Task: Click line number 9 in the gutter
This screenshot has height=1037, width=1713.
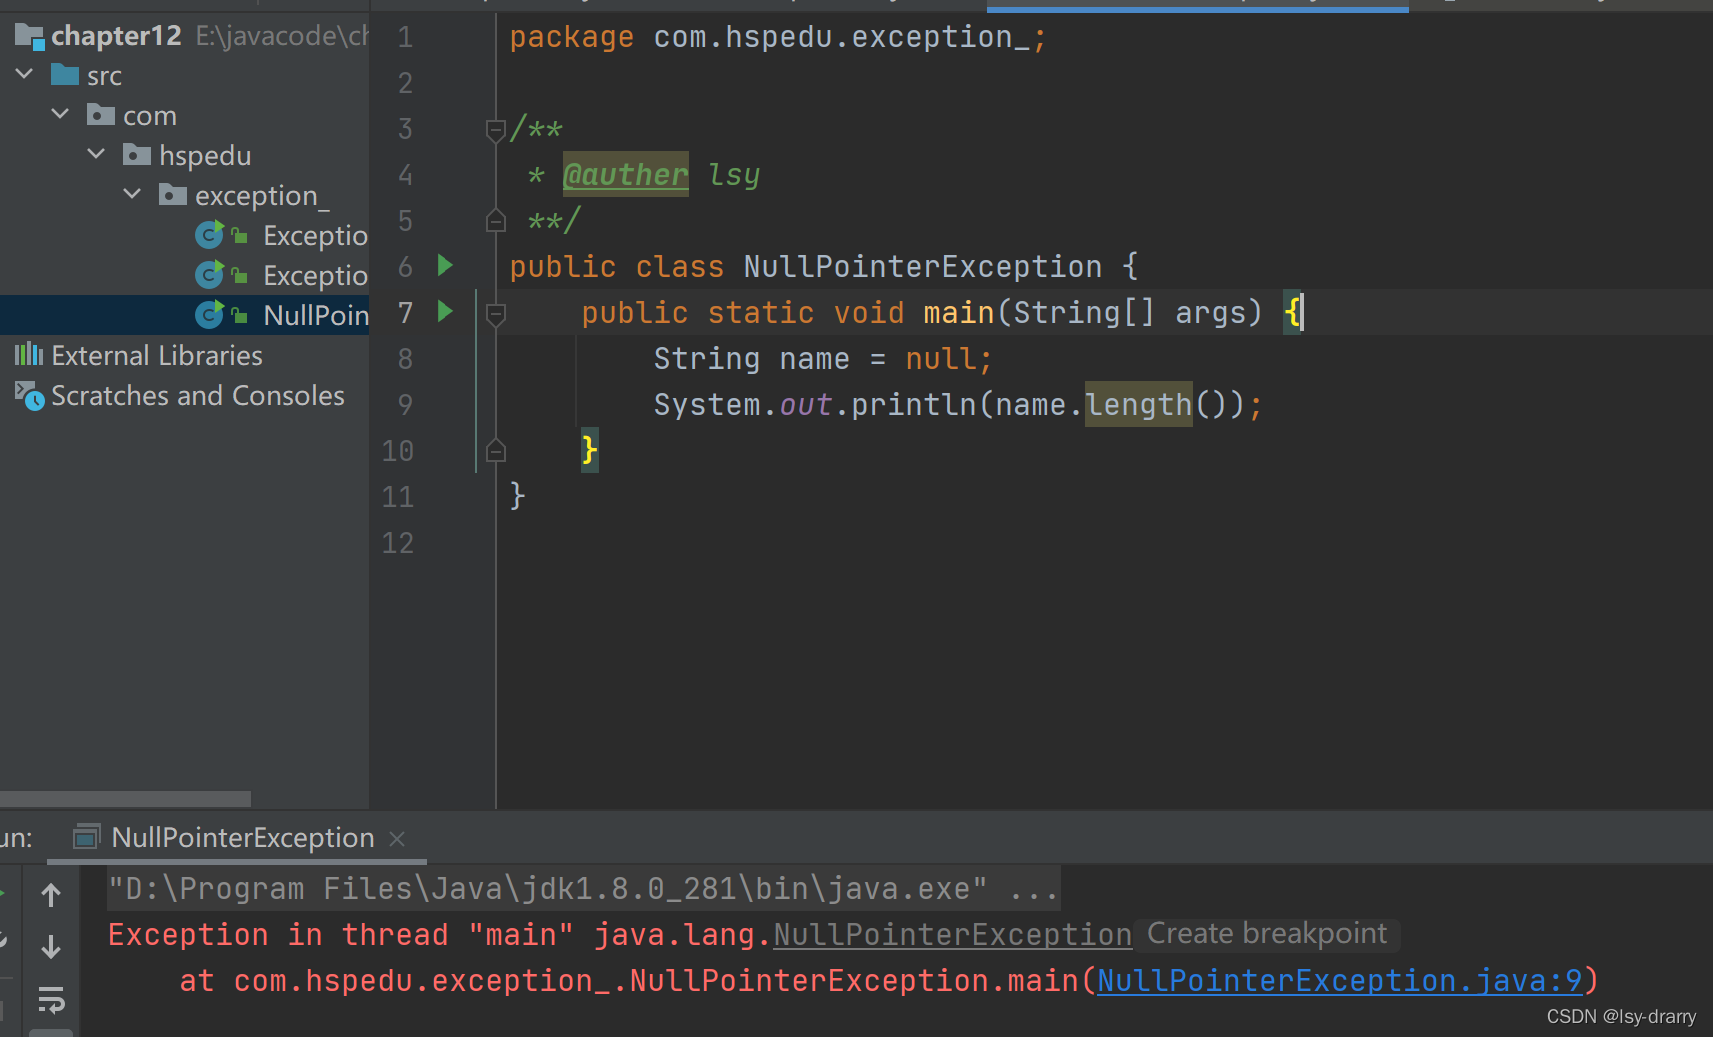Action: click(x=405, y=404)
